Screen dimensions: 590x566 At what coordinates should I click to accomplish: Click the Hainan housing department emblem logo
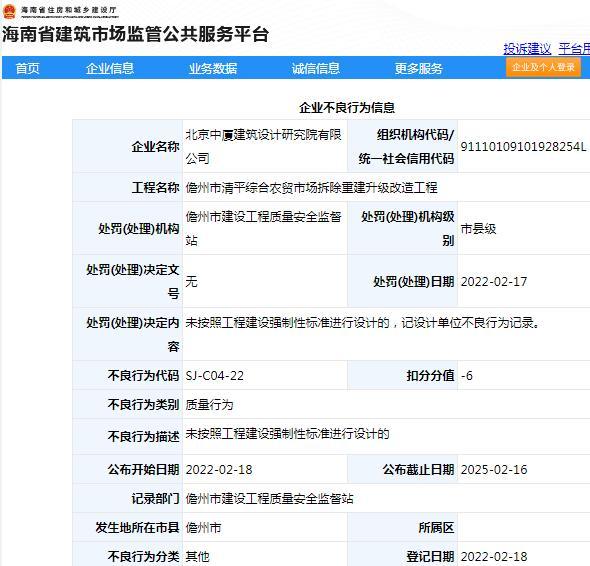click(x=9, y=11)
